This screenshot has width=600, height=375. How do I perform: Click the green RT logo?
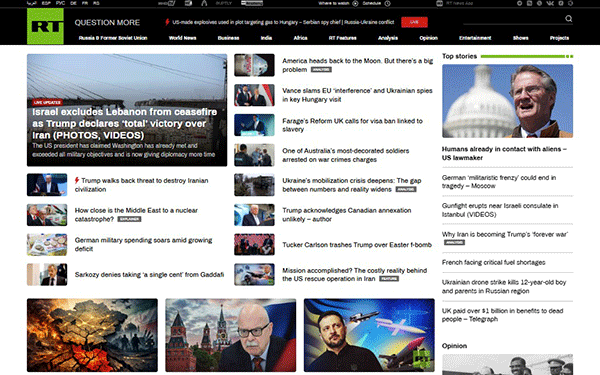click(x=45, y=26)
